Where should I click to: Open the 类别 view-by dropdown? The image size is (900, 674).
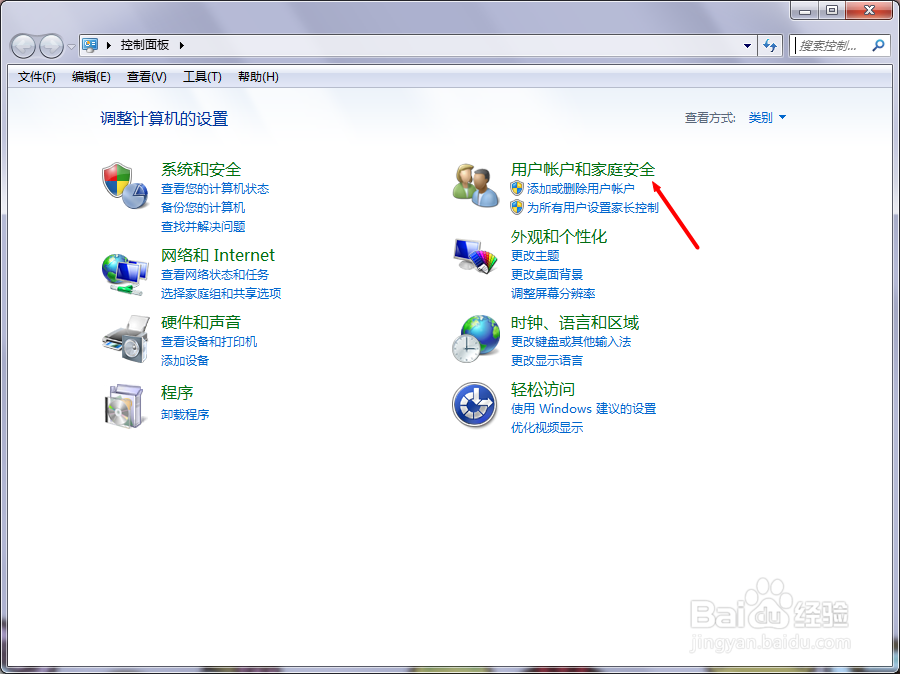click(x=767, y=118)
